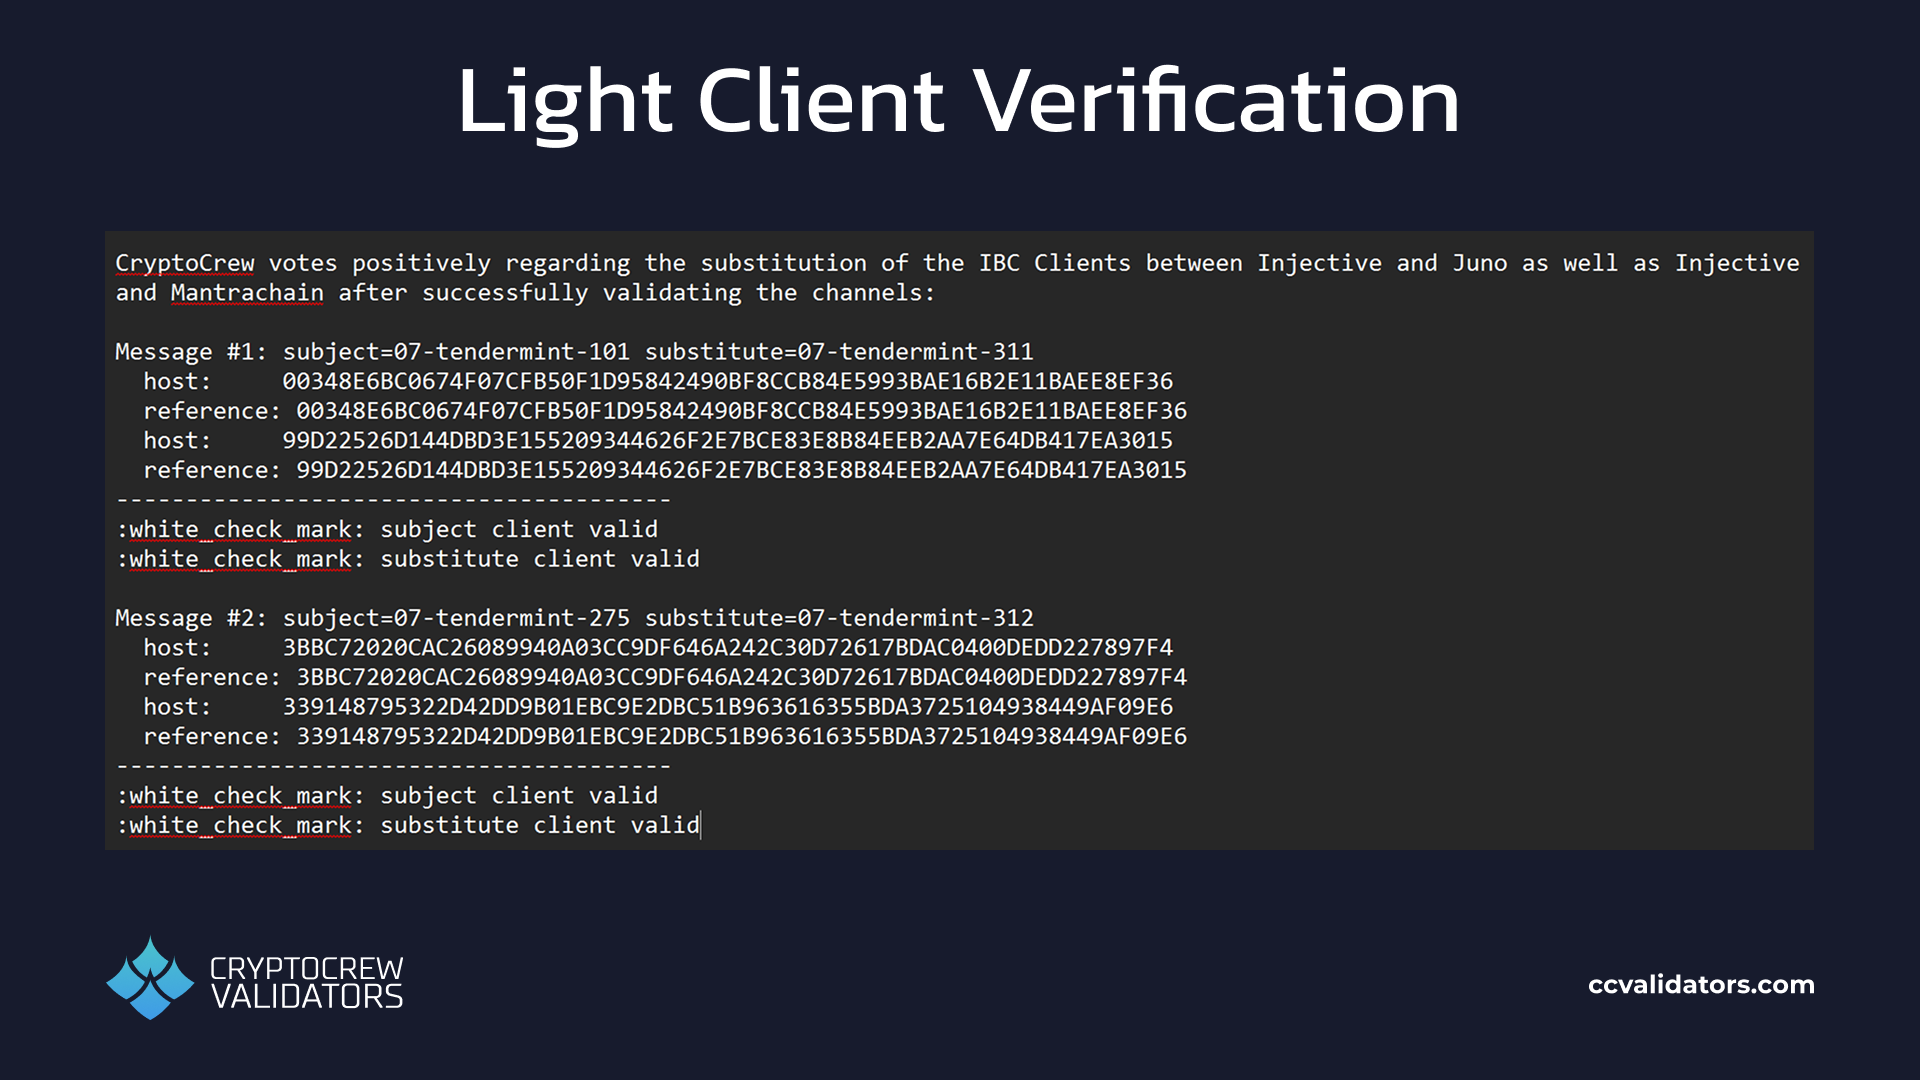The width and height of the screenshot is (1920, 1080).
Task: Click the reference hash starting 339148795
Action: (741, 736)
